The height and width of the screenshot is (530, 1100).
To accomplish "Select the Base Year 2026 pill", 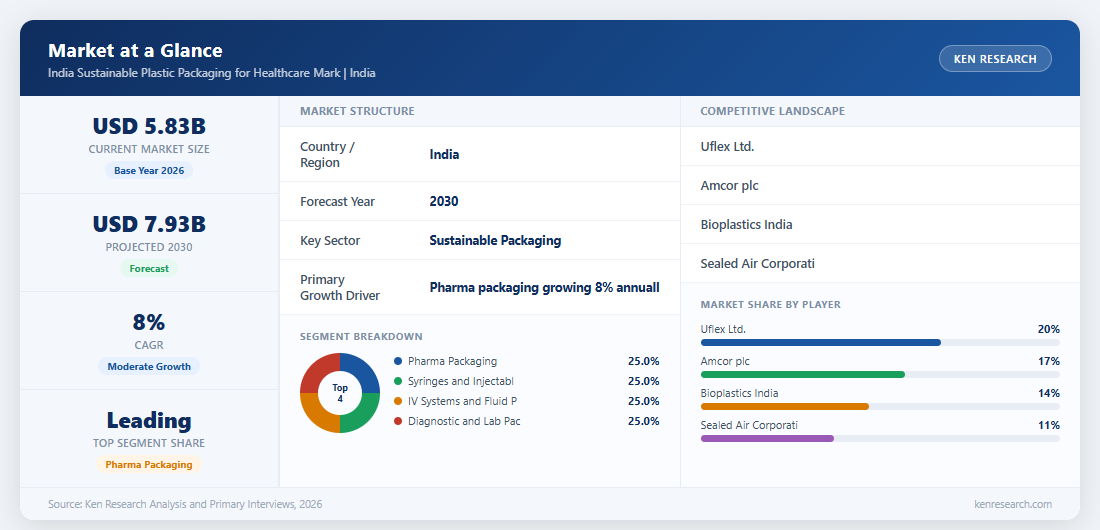I will tap(149, 171).
